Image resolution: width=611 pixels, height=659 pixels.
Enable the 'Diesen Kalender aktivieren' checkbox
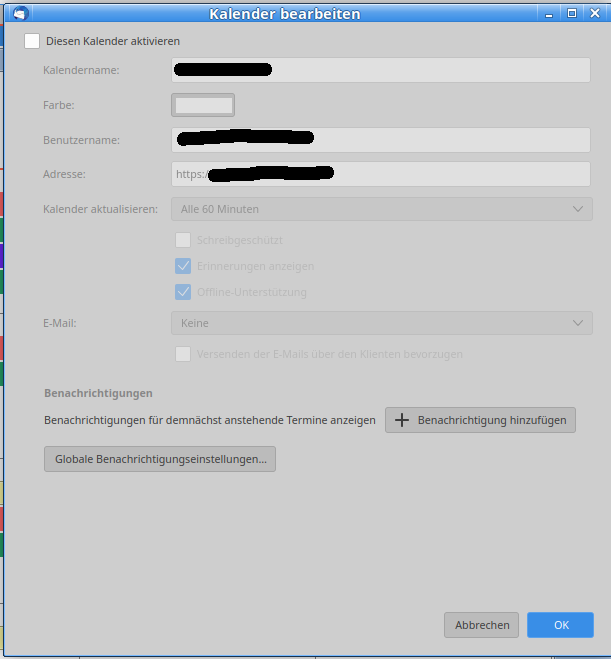32,41
